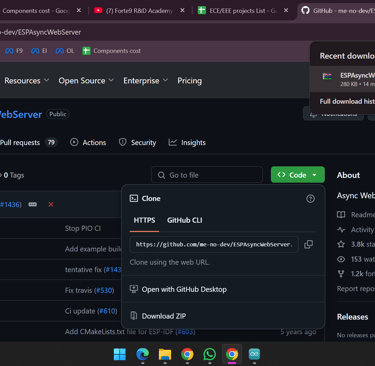Open the Pricing page

pos(189,81)
